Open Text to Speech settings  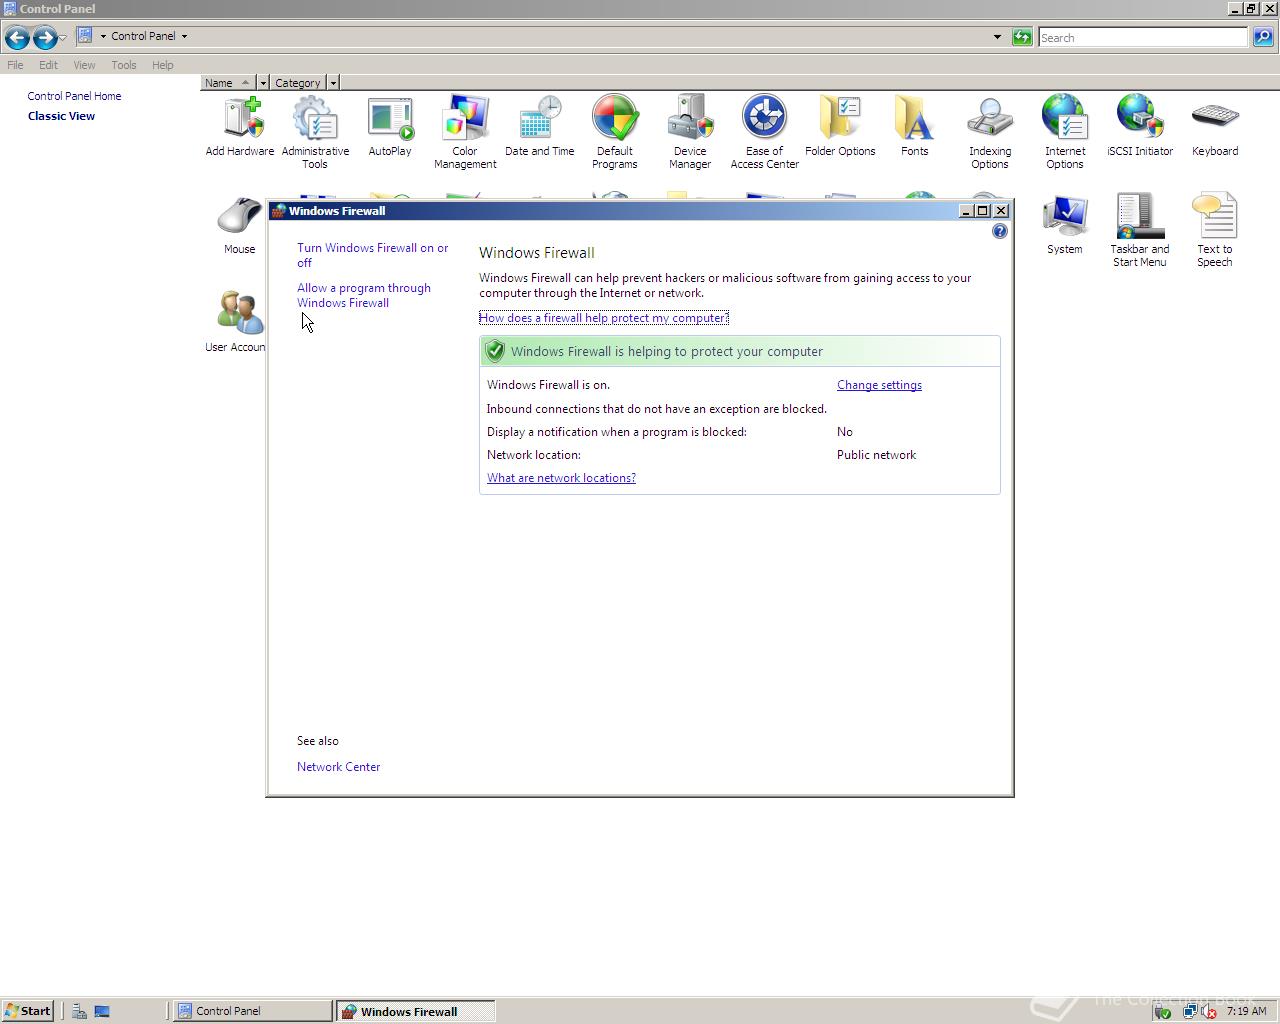coord(1215,230)
